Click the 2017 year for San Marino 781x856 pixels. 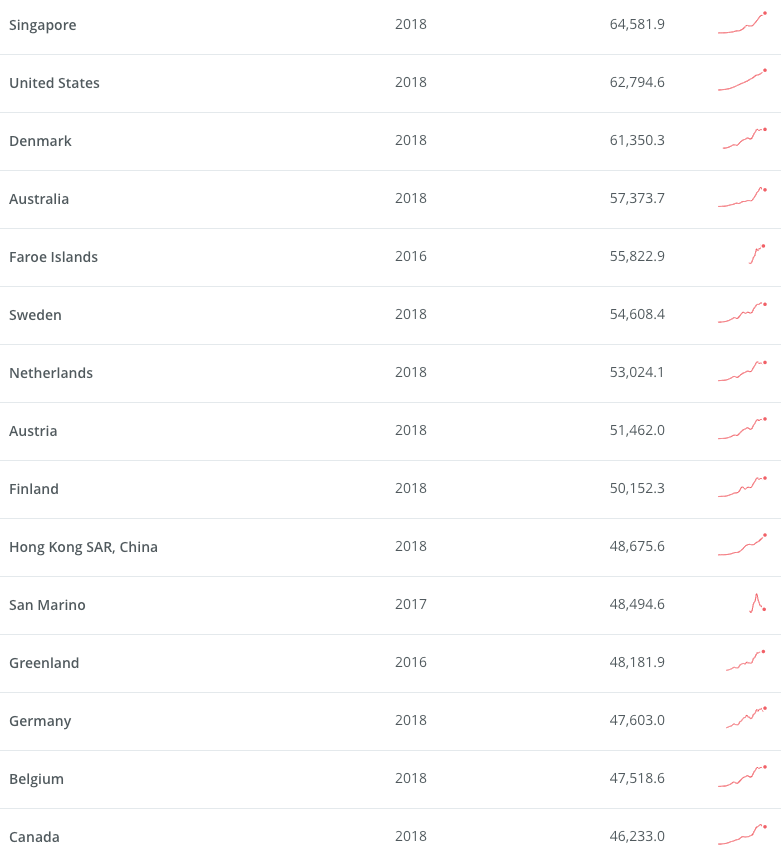click(411, 604)
